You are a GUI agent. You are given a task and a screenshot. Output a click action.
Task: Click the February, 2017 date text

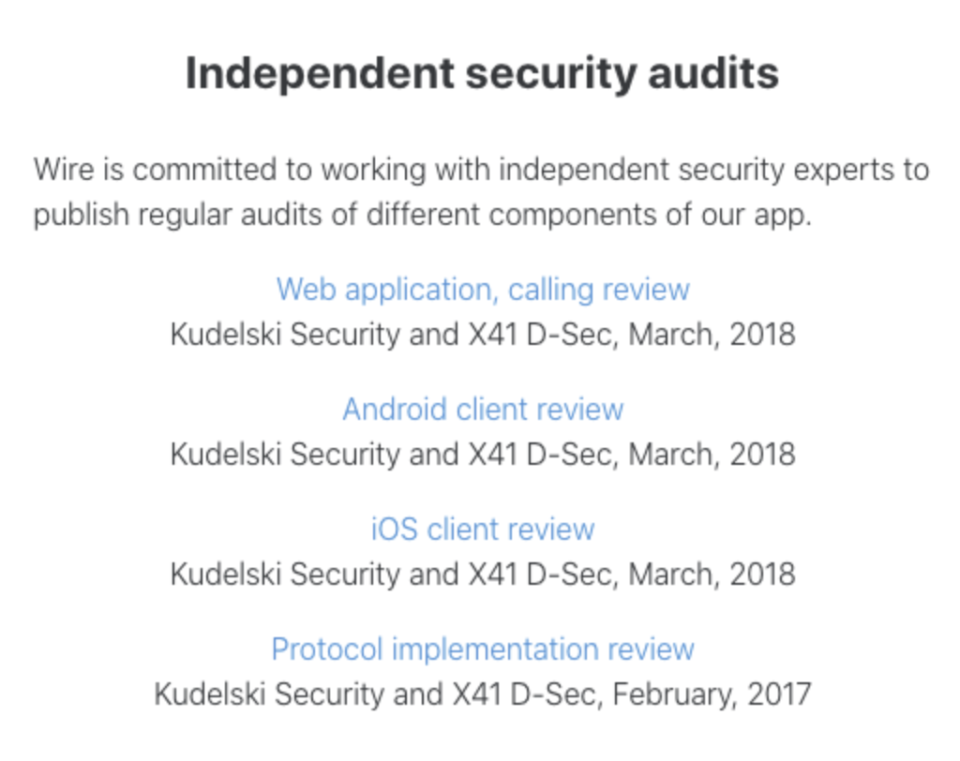711,695
